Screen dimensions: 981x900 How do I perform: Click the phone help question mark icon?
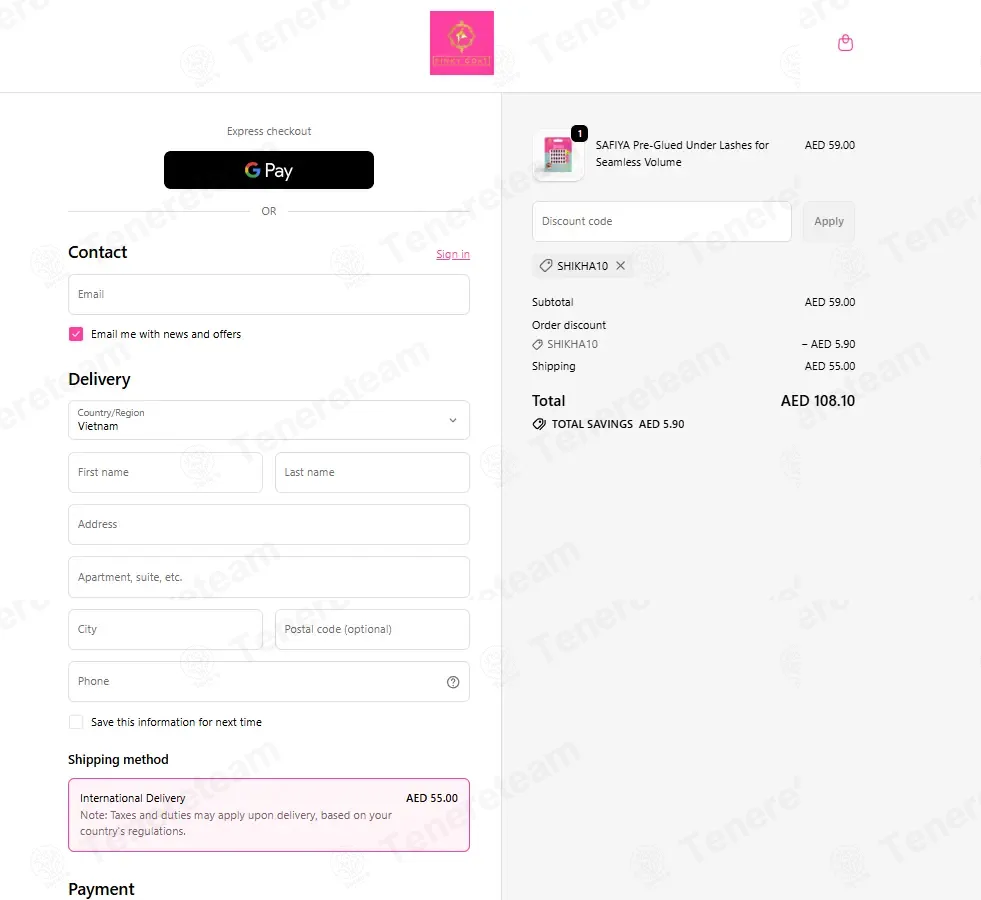pos(453,682)
